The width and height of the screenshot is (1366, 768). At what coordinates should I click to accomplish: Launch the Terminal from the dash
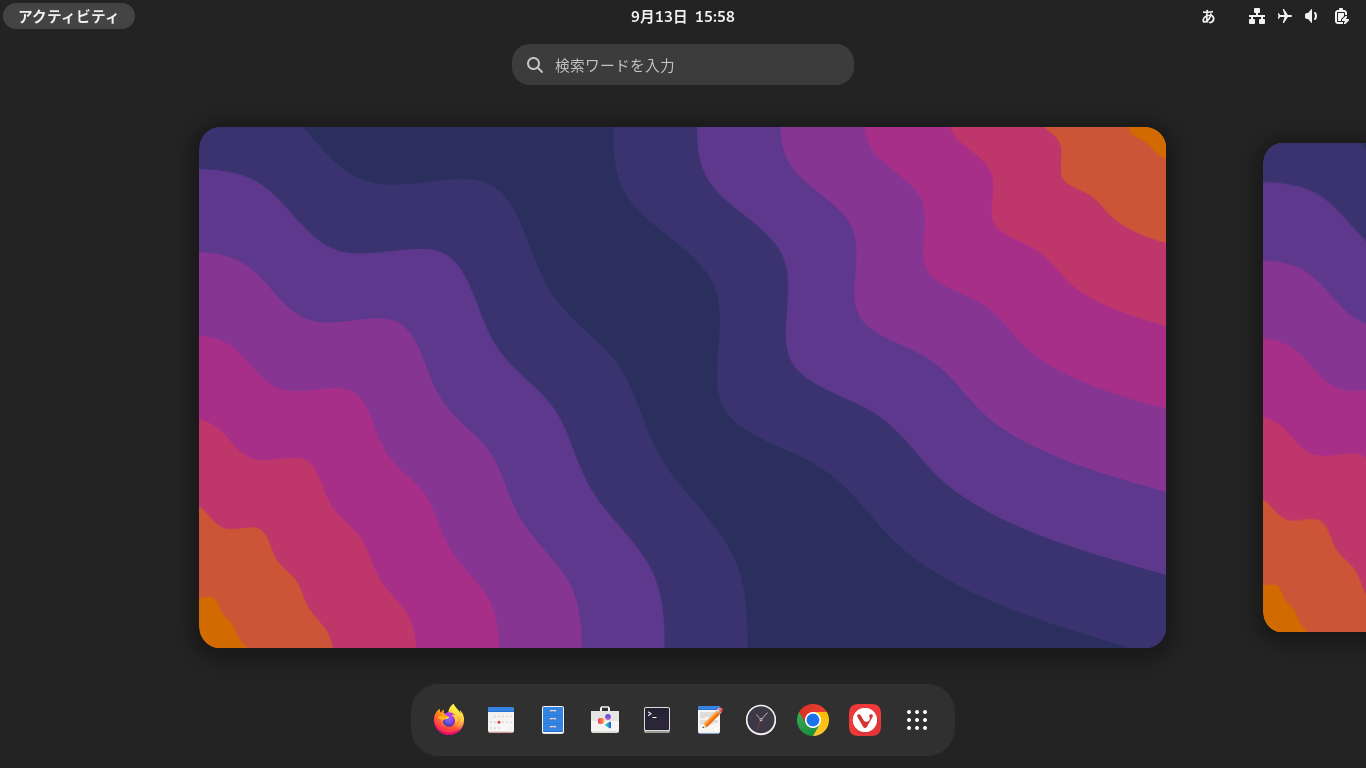[657, 720]
